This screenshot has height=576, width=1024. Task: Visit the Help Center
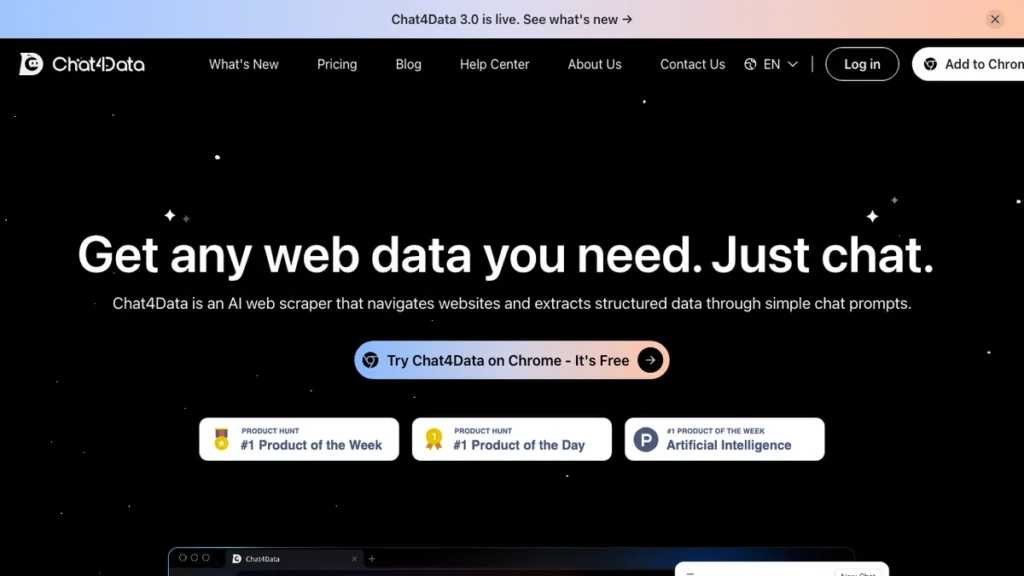click(x=494, y=64)
